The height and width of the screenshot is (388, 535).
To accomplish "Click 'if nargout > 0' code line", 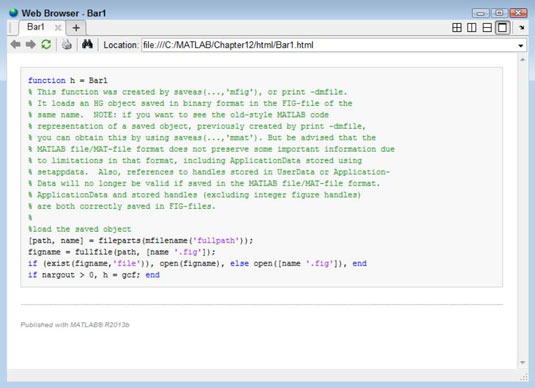I will [94, 275].
